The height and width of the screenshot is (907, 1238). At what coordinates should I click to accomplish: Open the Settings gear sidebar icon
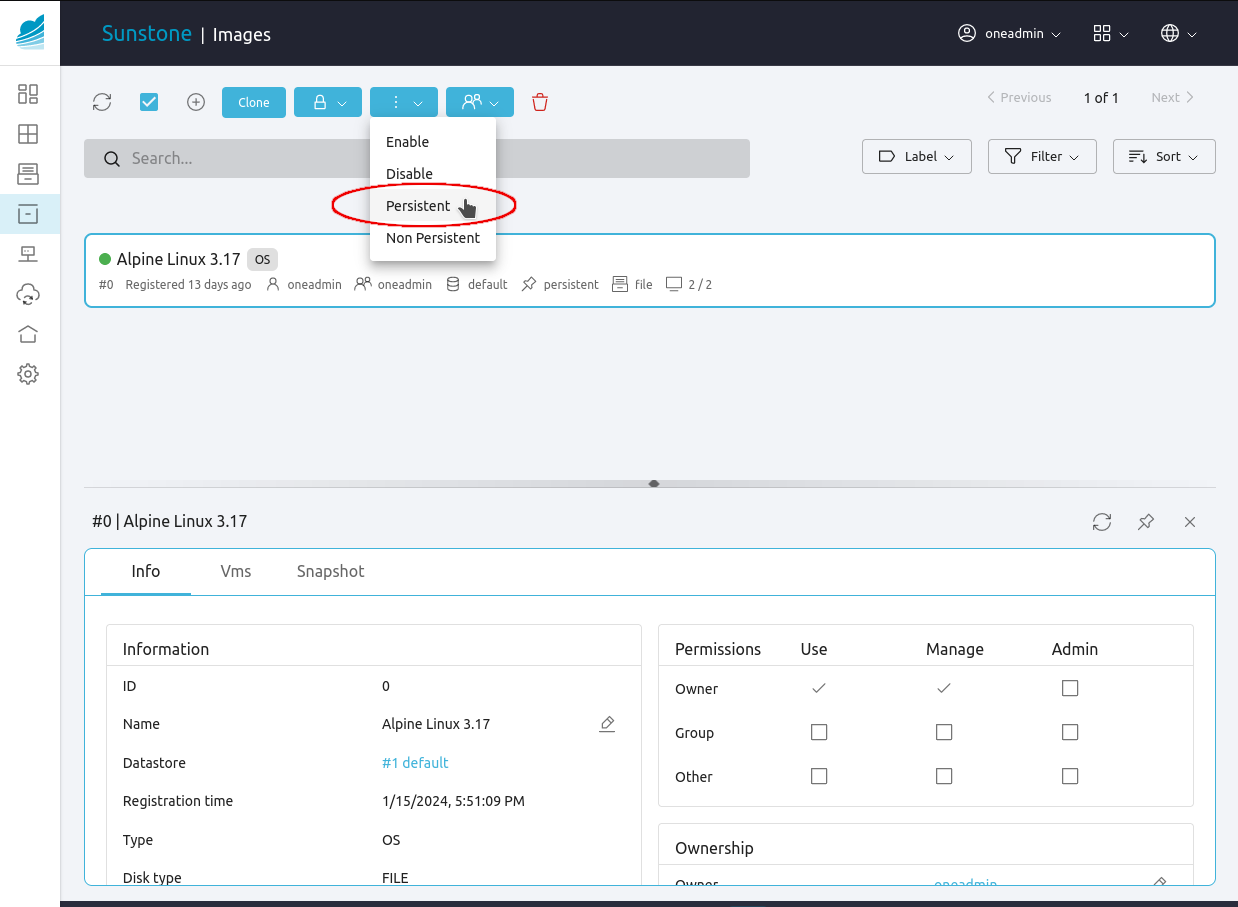pyautogui.click(x=28, y=374)
